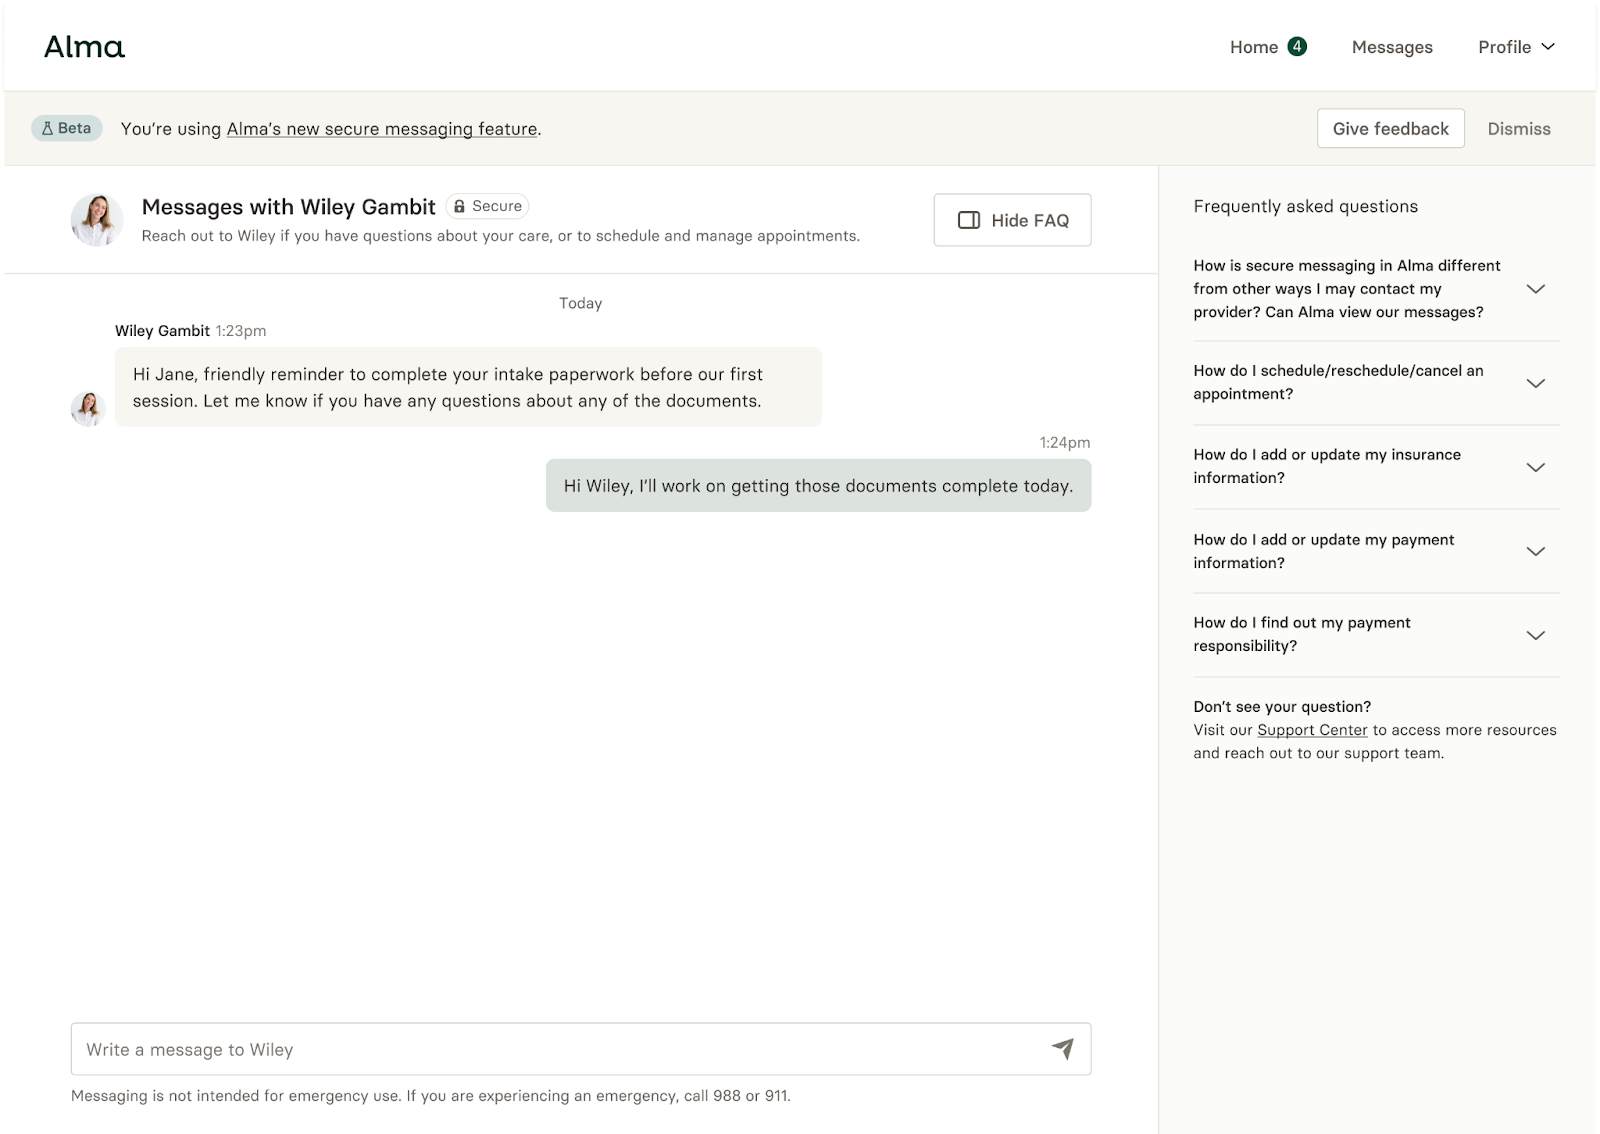Hide the FAQ panel
The image size is (1600, 1134).
(1012, 220)
